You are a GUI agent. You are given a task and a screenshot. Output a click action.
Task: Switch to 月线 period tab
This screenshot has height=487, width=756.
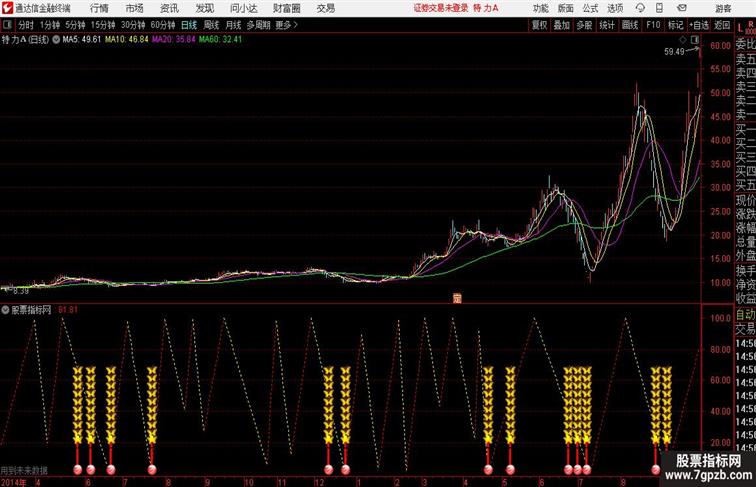pos(233,25)
